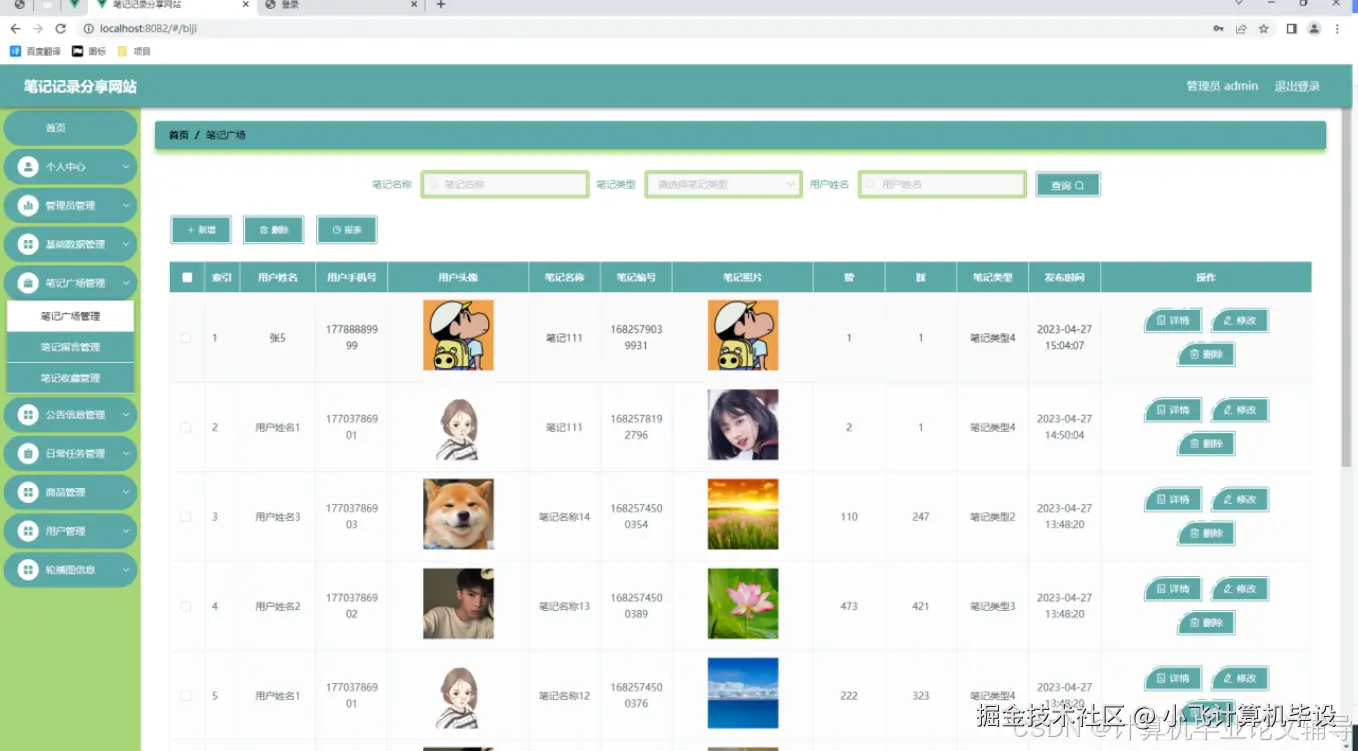Viewport: 1358px width, 751px height.
Task: Click the share icon in address bar
Action: pos(1241,29)
